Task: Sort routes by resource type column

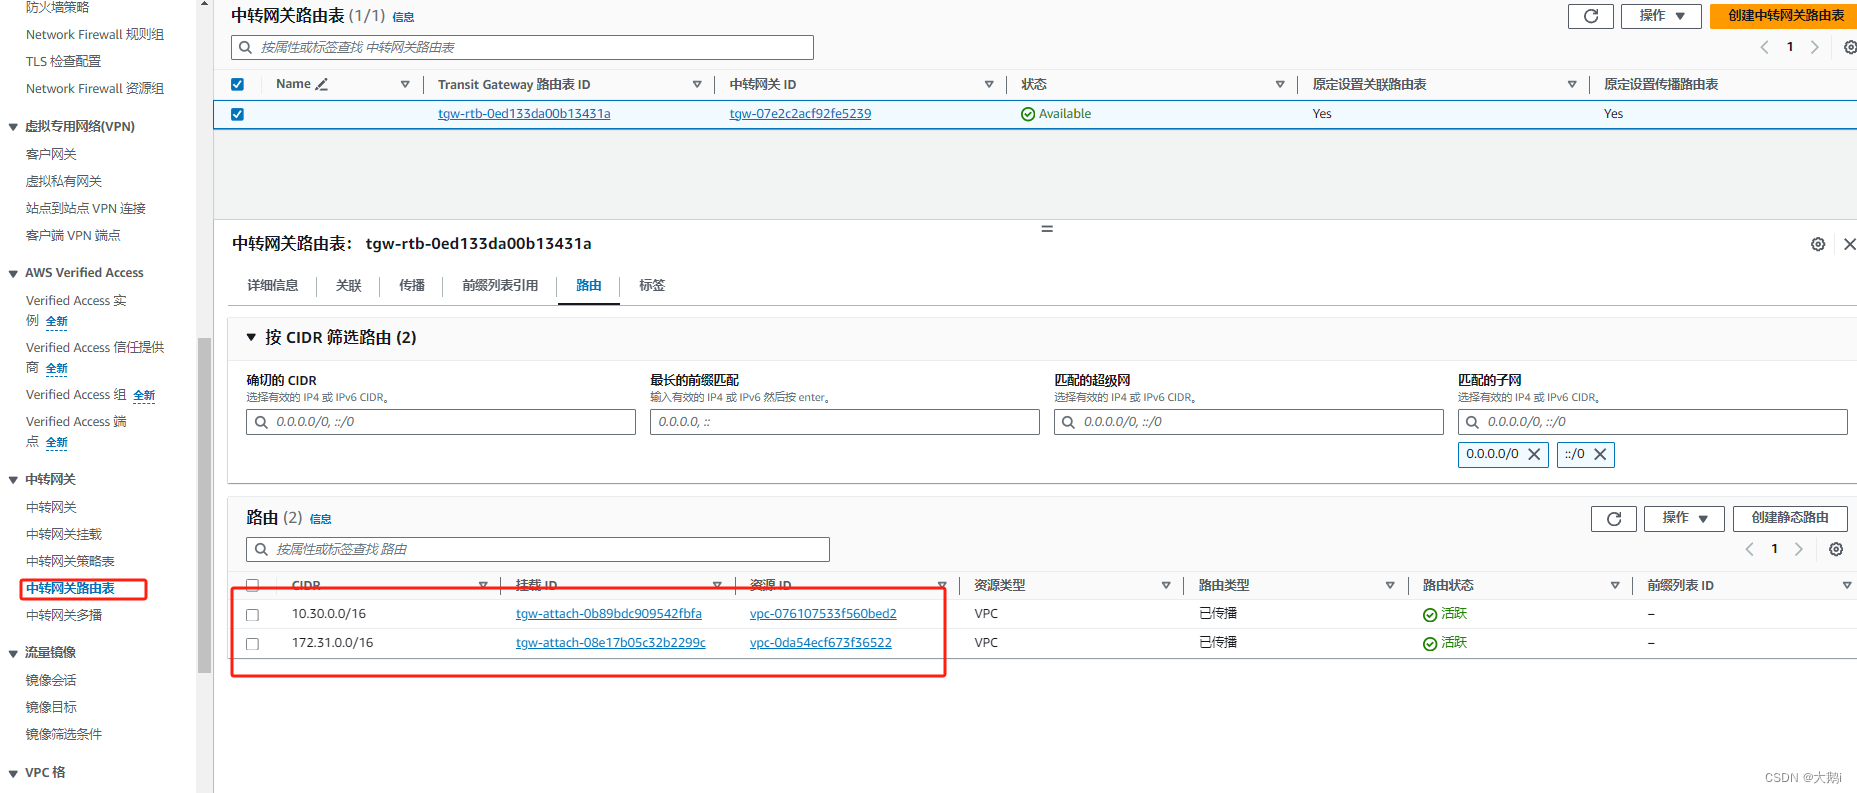Action: 1166,585
